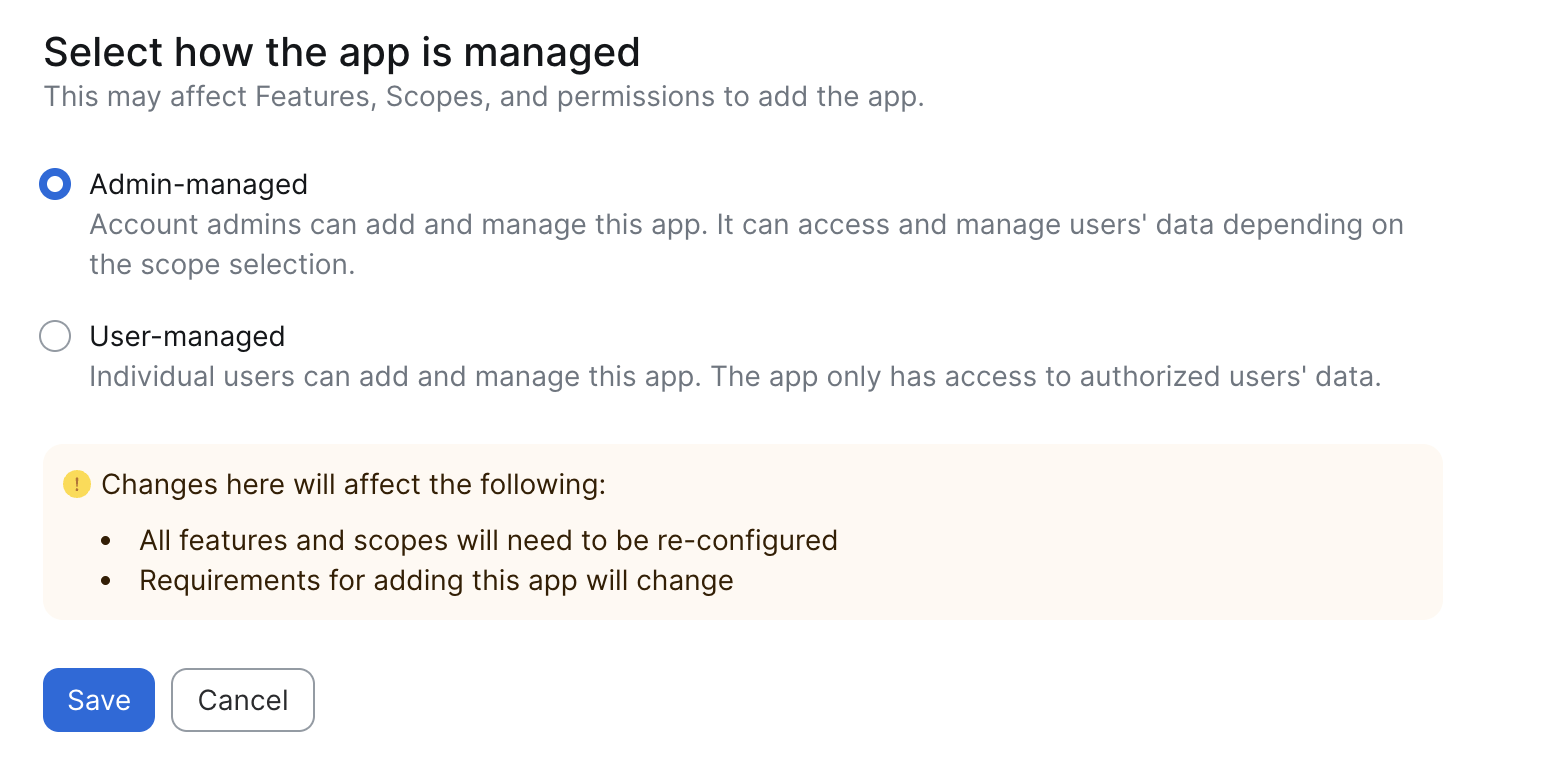Image resolution: width=1542 pixels, height=768 pixels.
Task: Choose User-managed by clicking its label
Action: coord(187,336)
